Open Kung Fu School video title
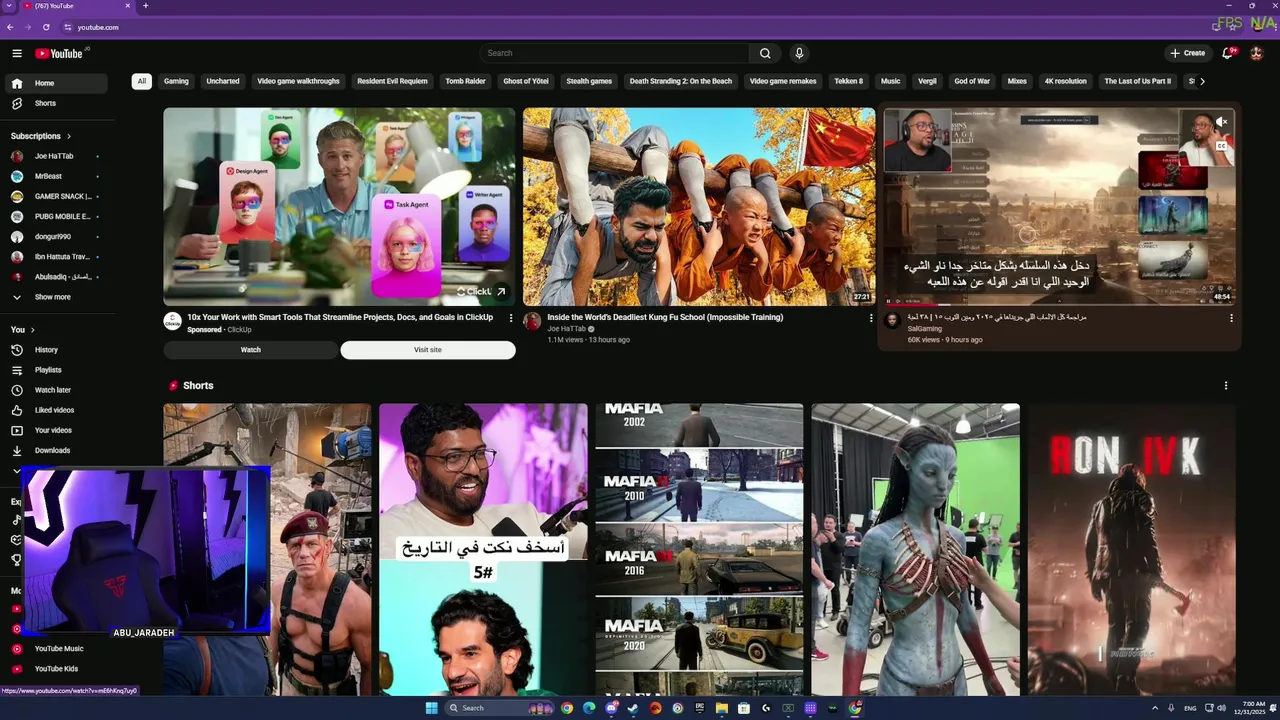The image size is (1280, 720). click(665, 317)
